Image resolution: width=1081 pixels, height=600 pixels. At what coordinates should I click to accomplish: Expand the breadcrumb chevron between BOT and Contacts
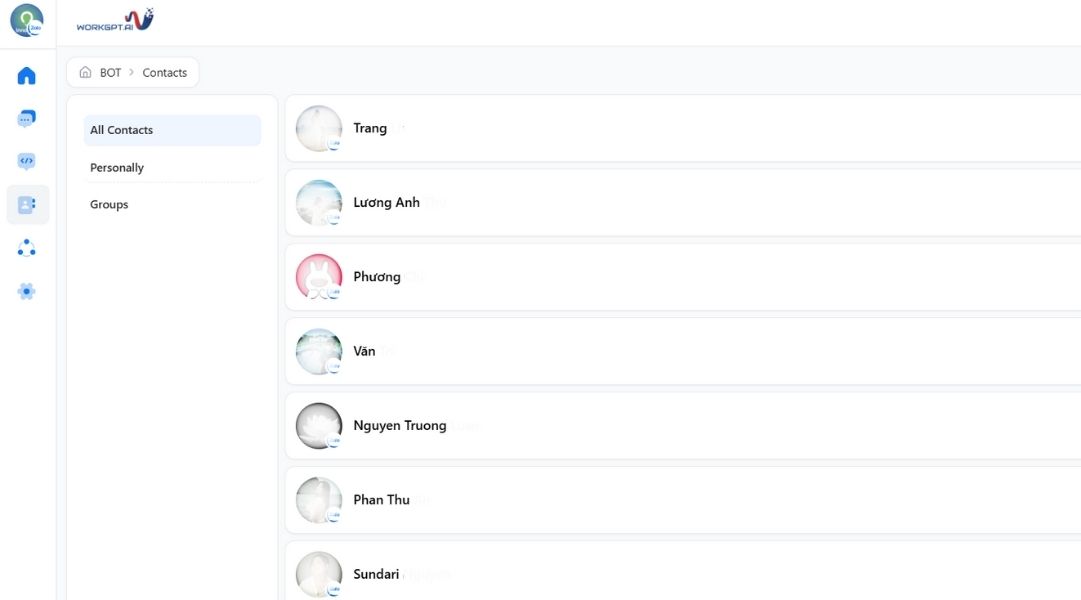(132, 71)
